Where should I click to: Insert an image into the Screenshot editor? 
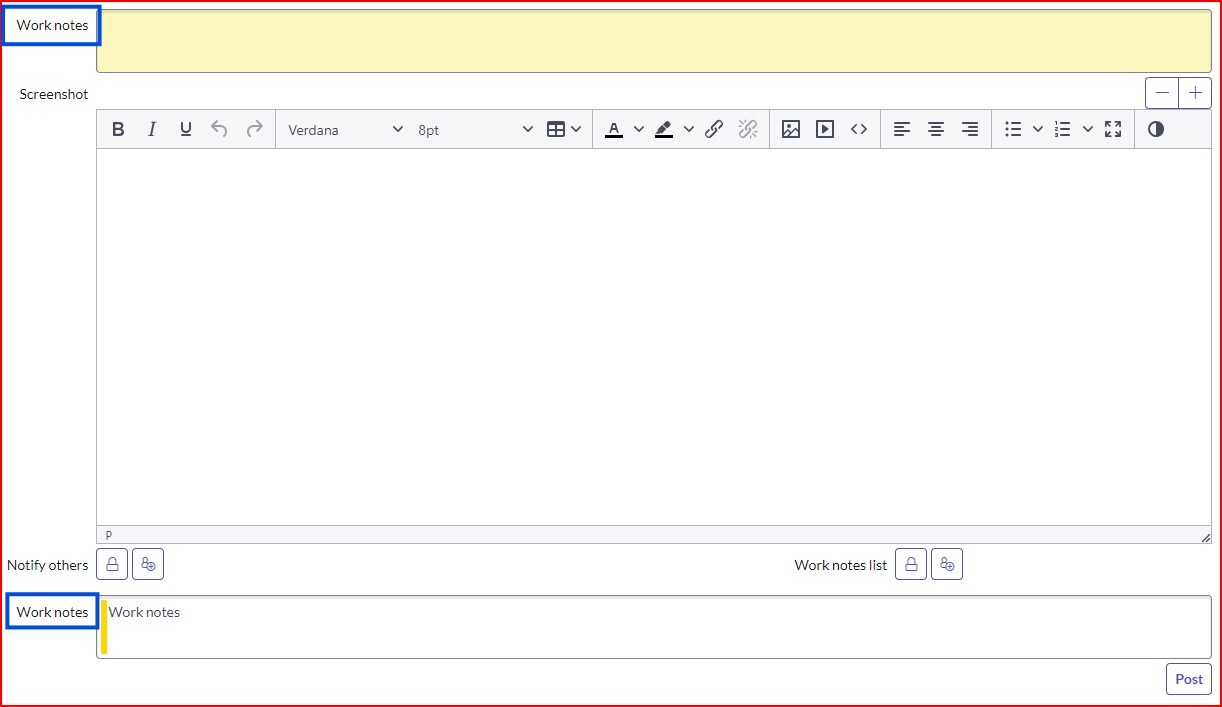[791, 129]
